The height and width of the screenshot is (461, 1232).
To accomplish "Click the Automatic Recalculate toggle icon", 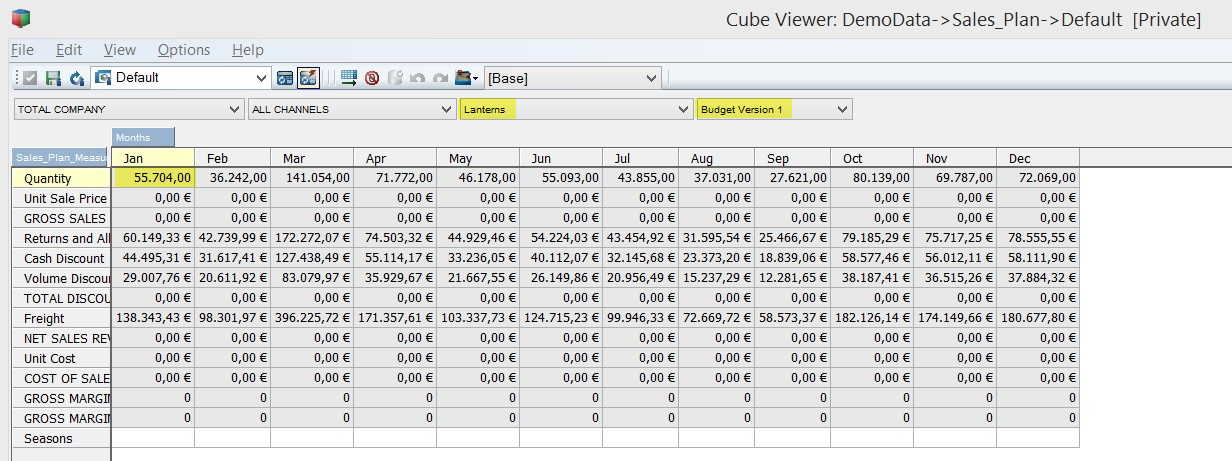I will click(x=309, y=78).
